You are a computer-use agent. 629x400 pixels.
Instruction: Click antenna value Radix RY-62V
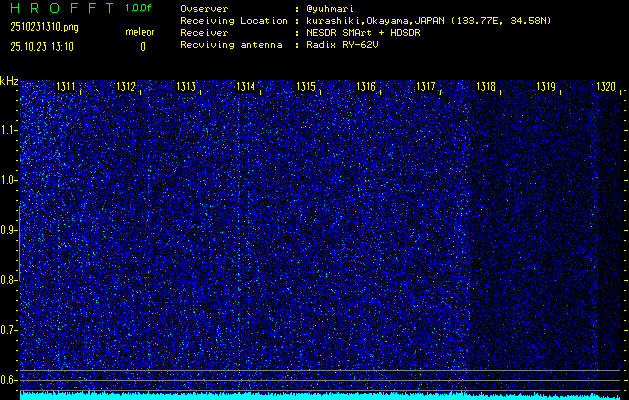tap(342, 45)
